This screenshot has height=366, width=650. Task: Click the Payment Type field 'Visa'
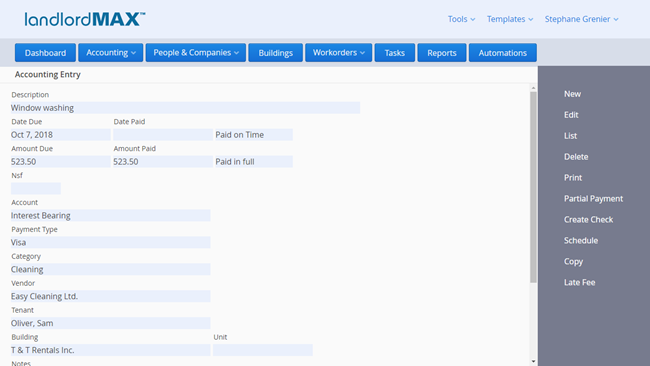click(x=111, y=242)
